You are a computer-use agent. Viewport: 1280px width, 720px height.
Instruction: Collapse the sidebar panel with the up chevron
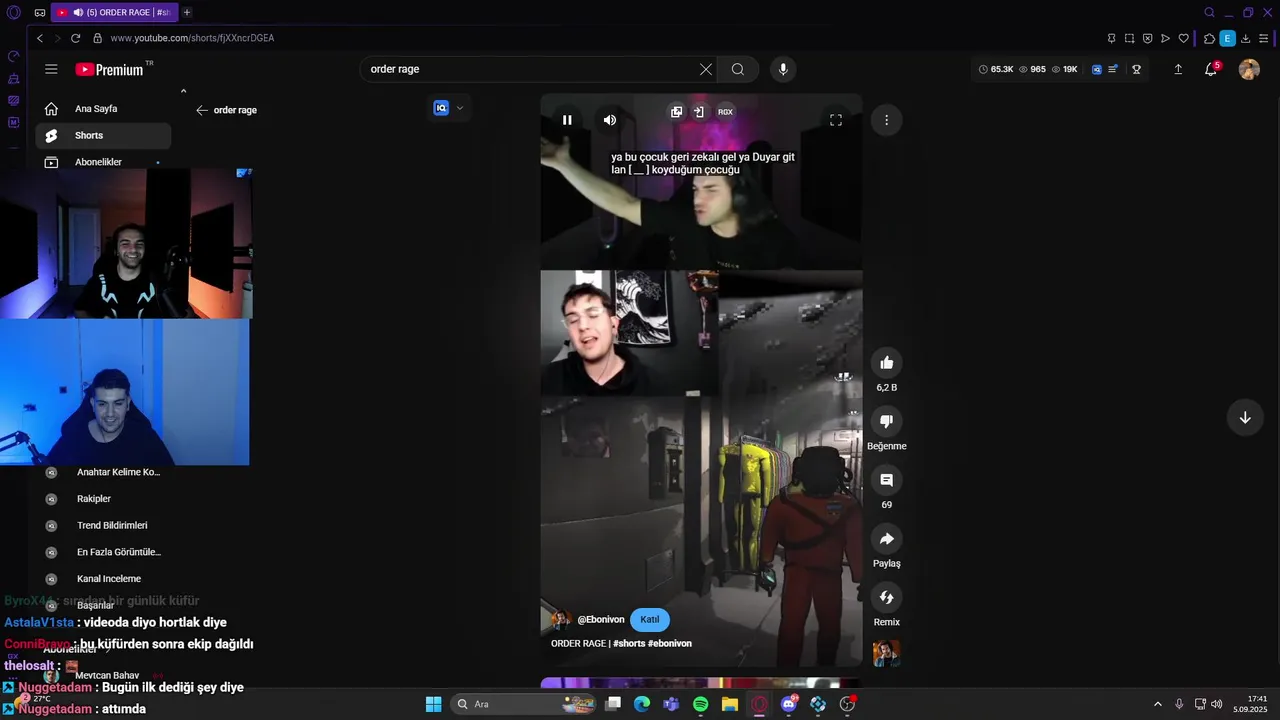point(183,91)
